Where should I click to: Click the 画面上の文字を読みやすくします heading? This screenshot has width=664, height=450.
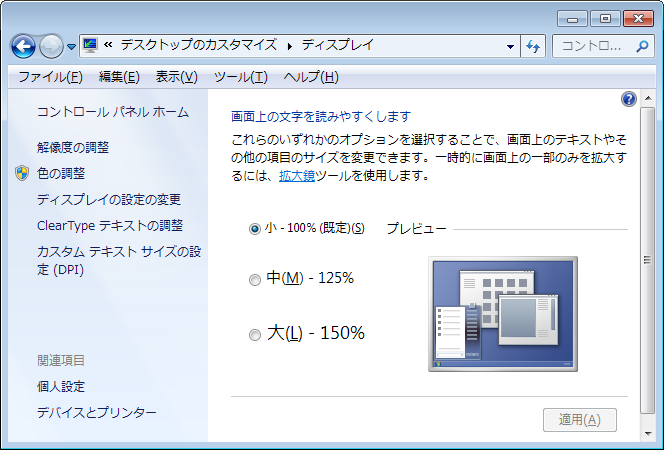tap(321, 116)
